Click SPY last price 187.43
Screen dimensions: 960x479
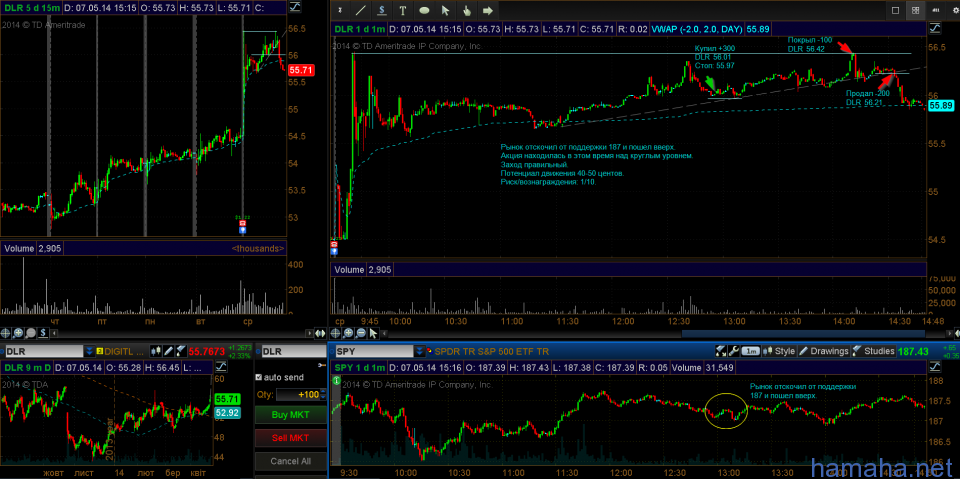pyautogui.click(x=913, y=351)
